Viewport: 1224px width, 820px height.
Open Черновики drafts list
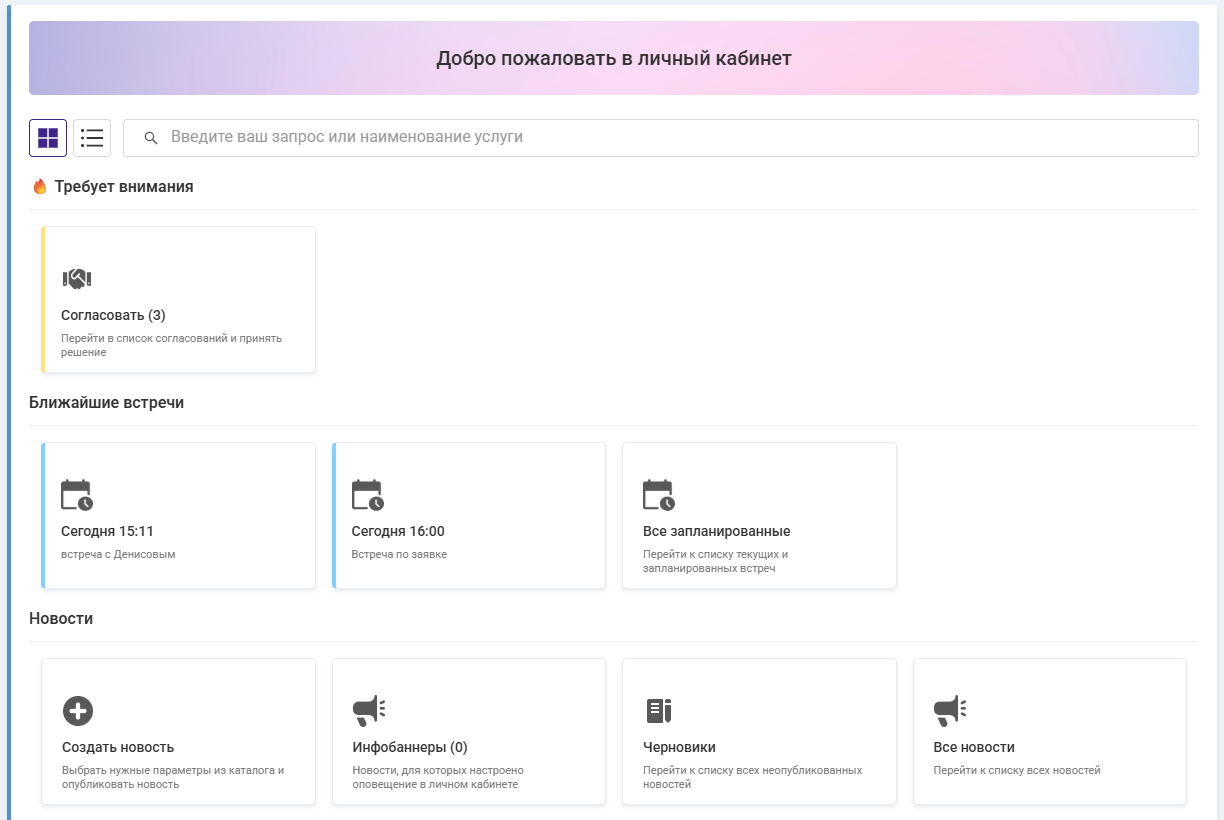(679, 748)
